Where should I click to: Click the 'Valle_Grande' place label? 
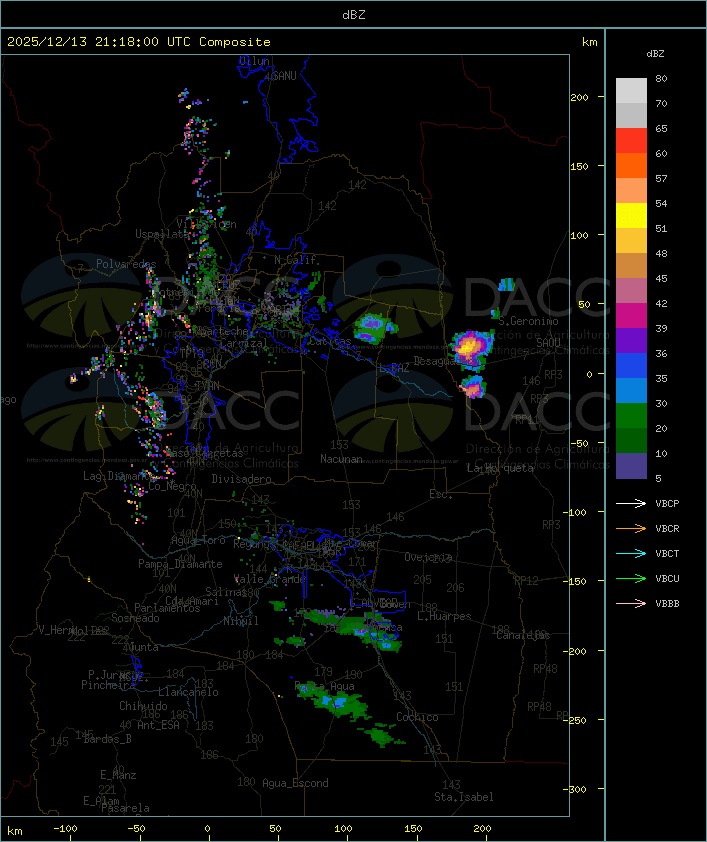(x=270, y=579)
